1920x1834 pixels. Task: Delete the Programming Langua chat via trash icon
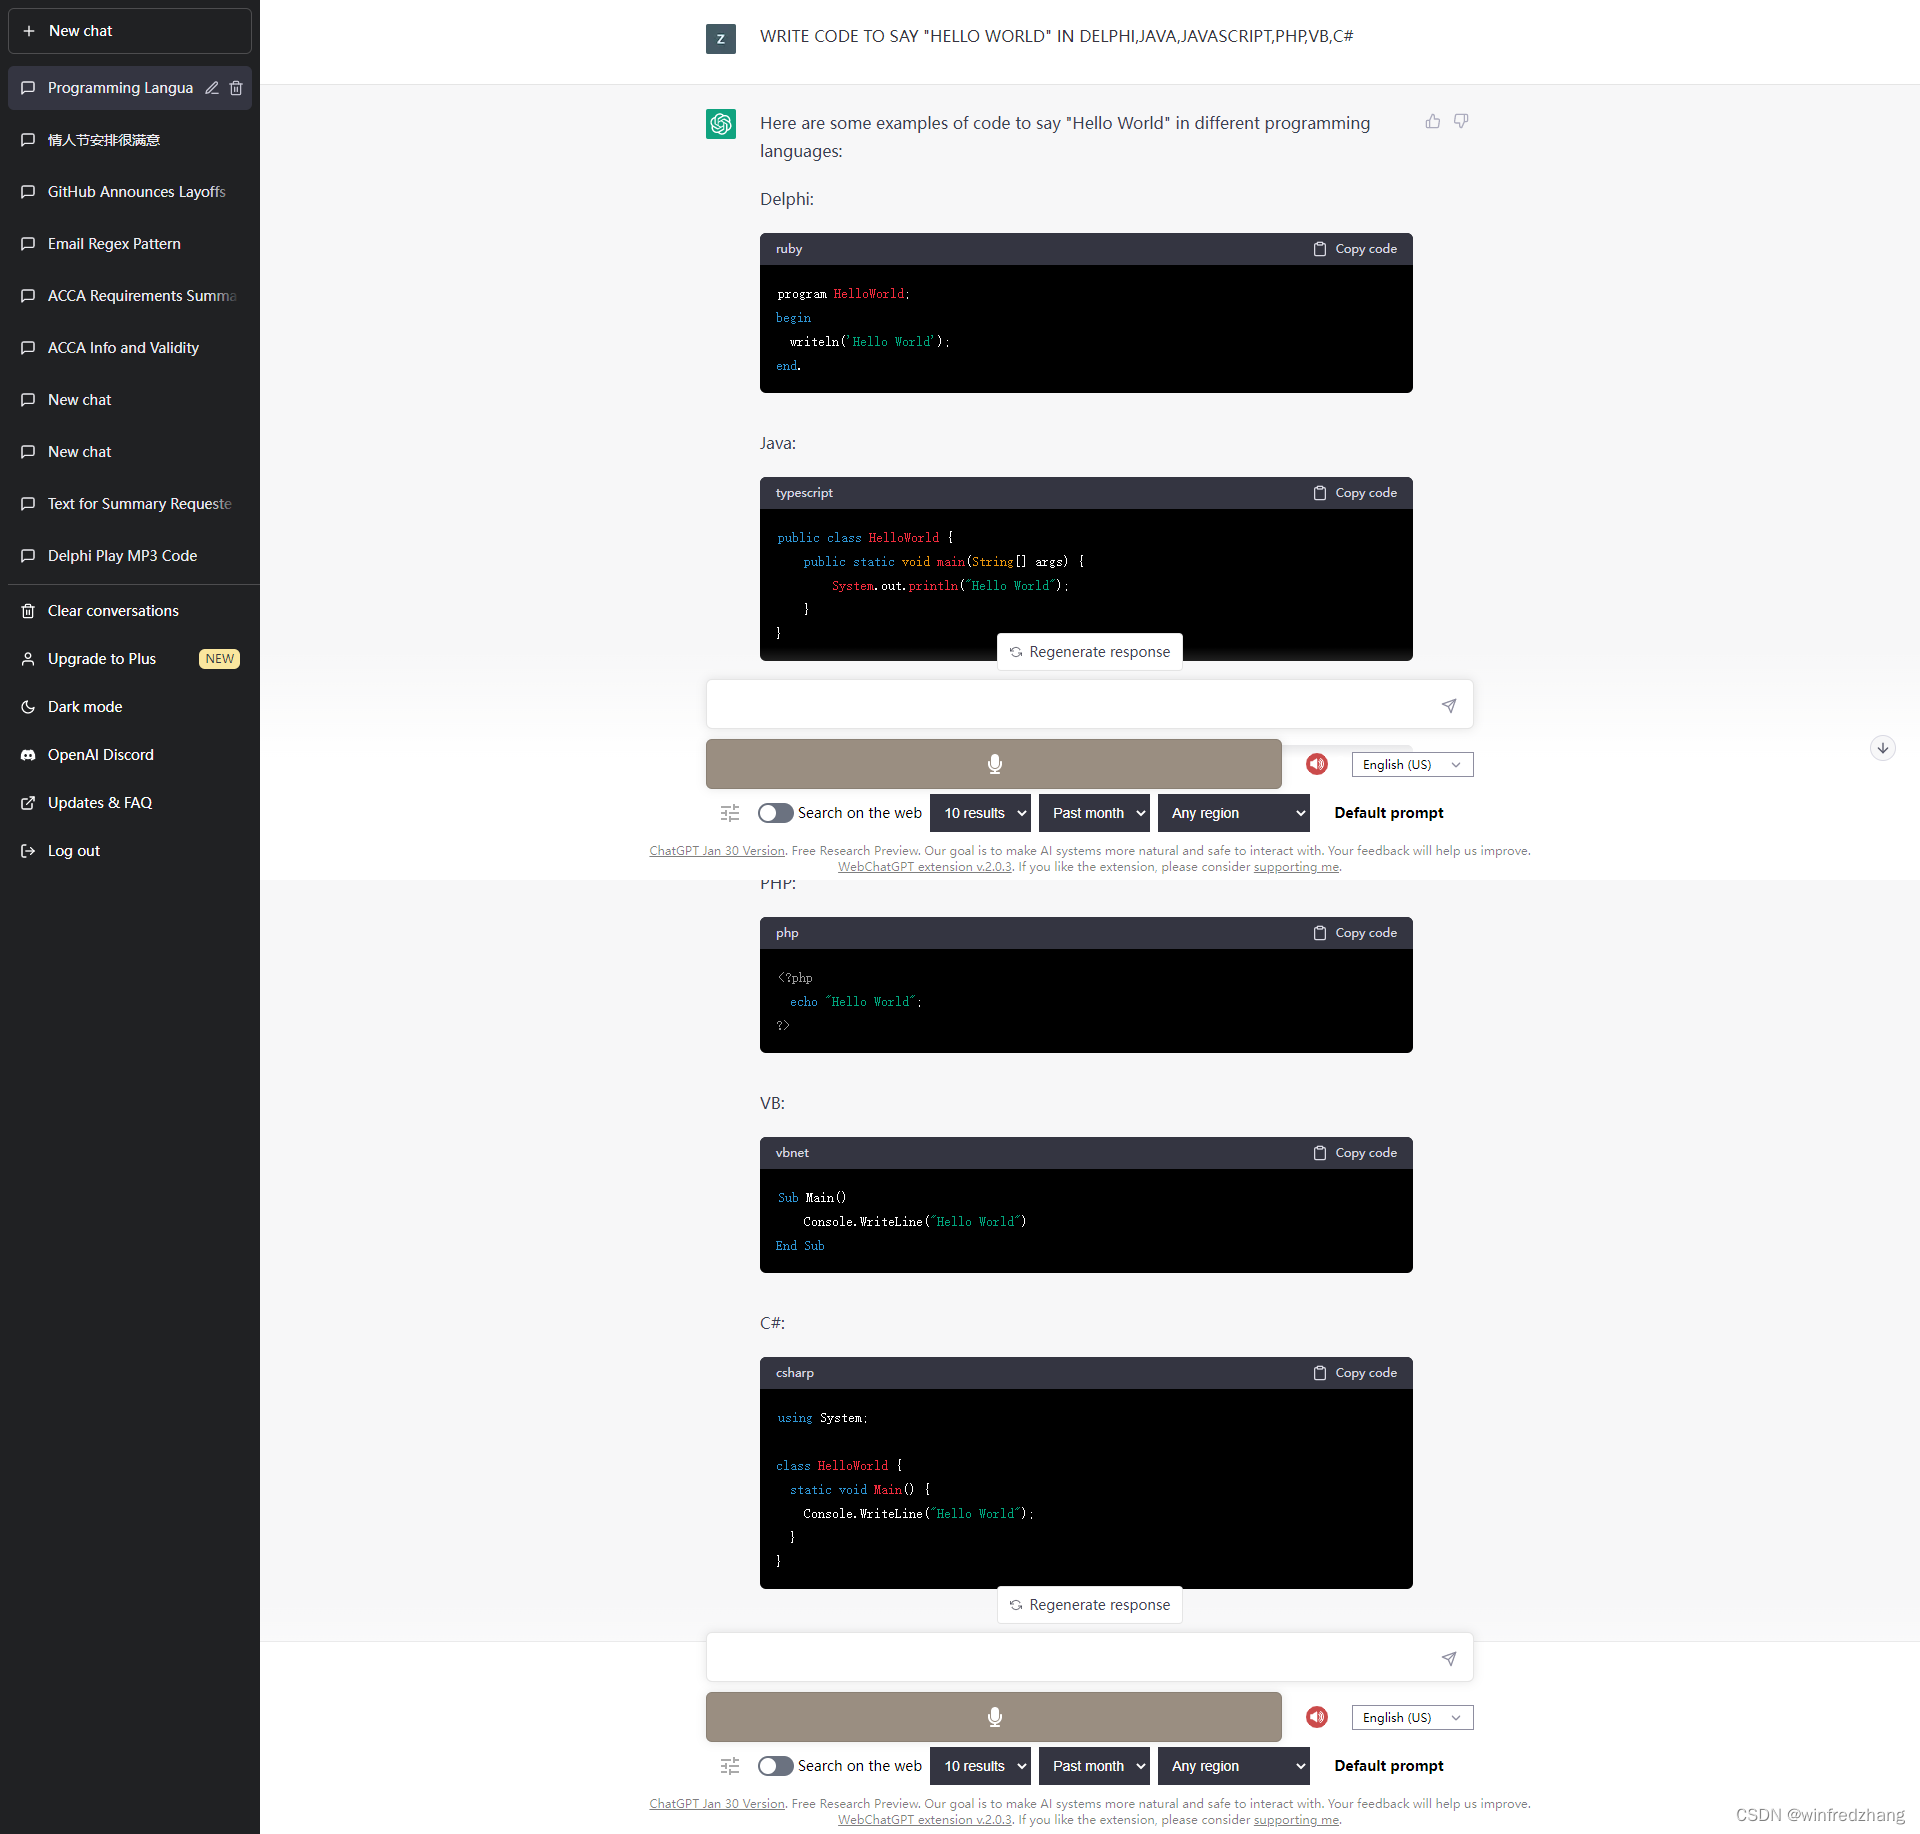[x=236, y=88]
